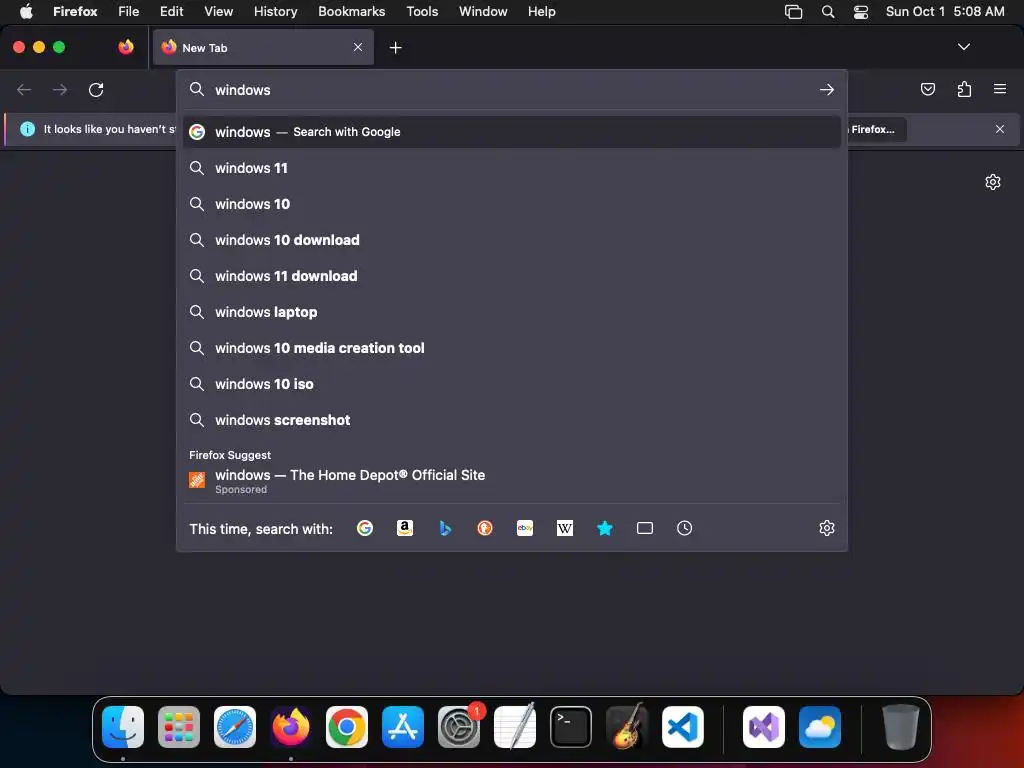This screenshot has height=768, width=1024.
Task: Search with the Wikipedia icon
Action: coord(565,528)
